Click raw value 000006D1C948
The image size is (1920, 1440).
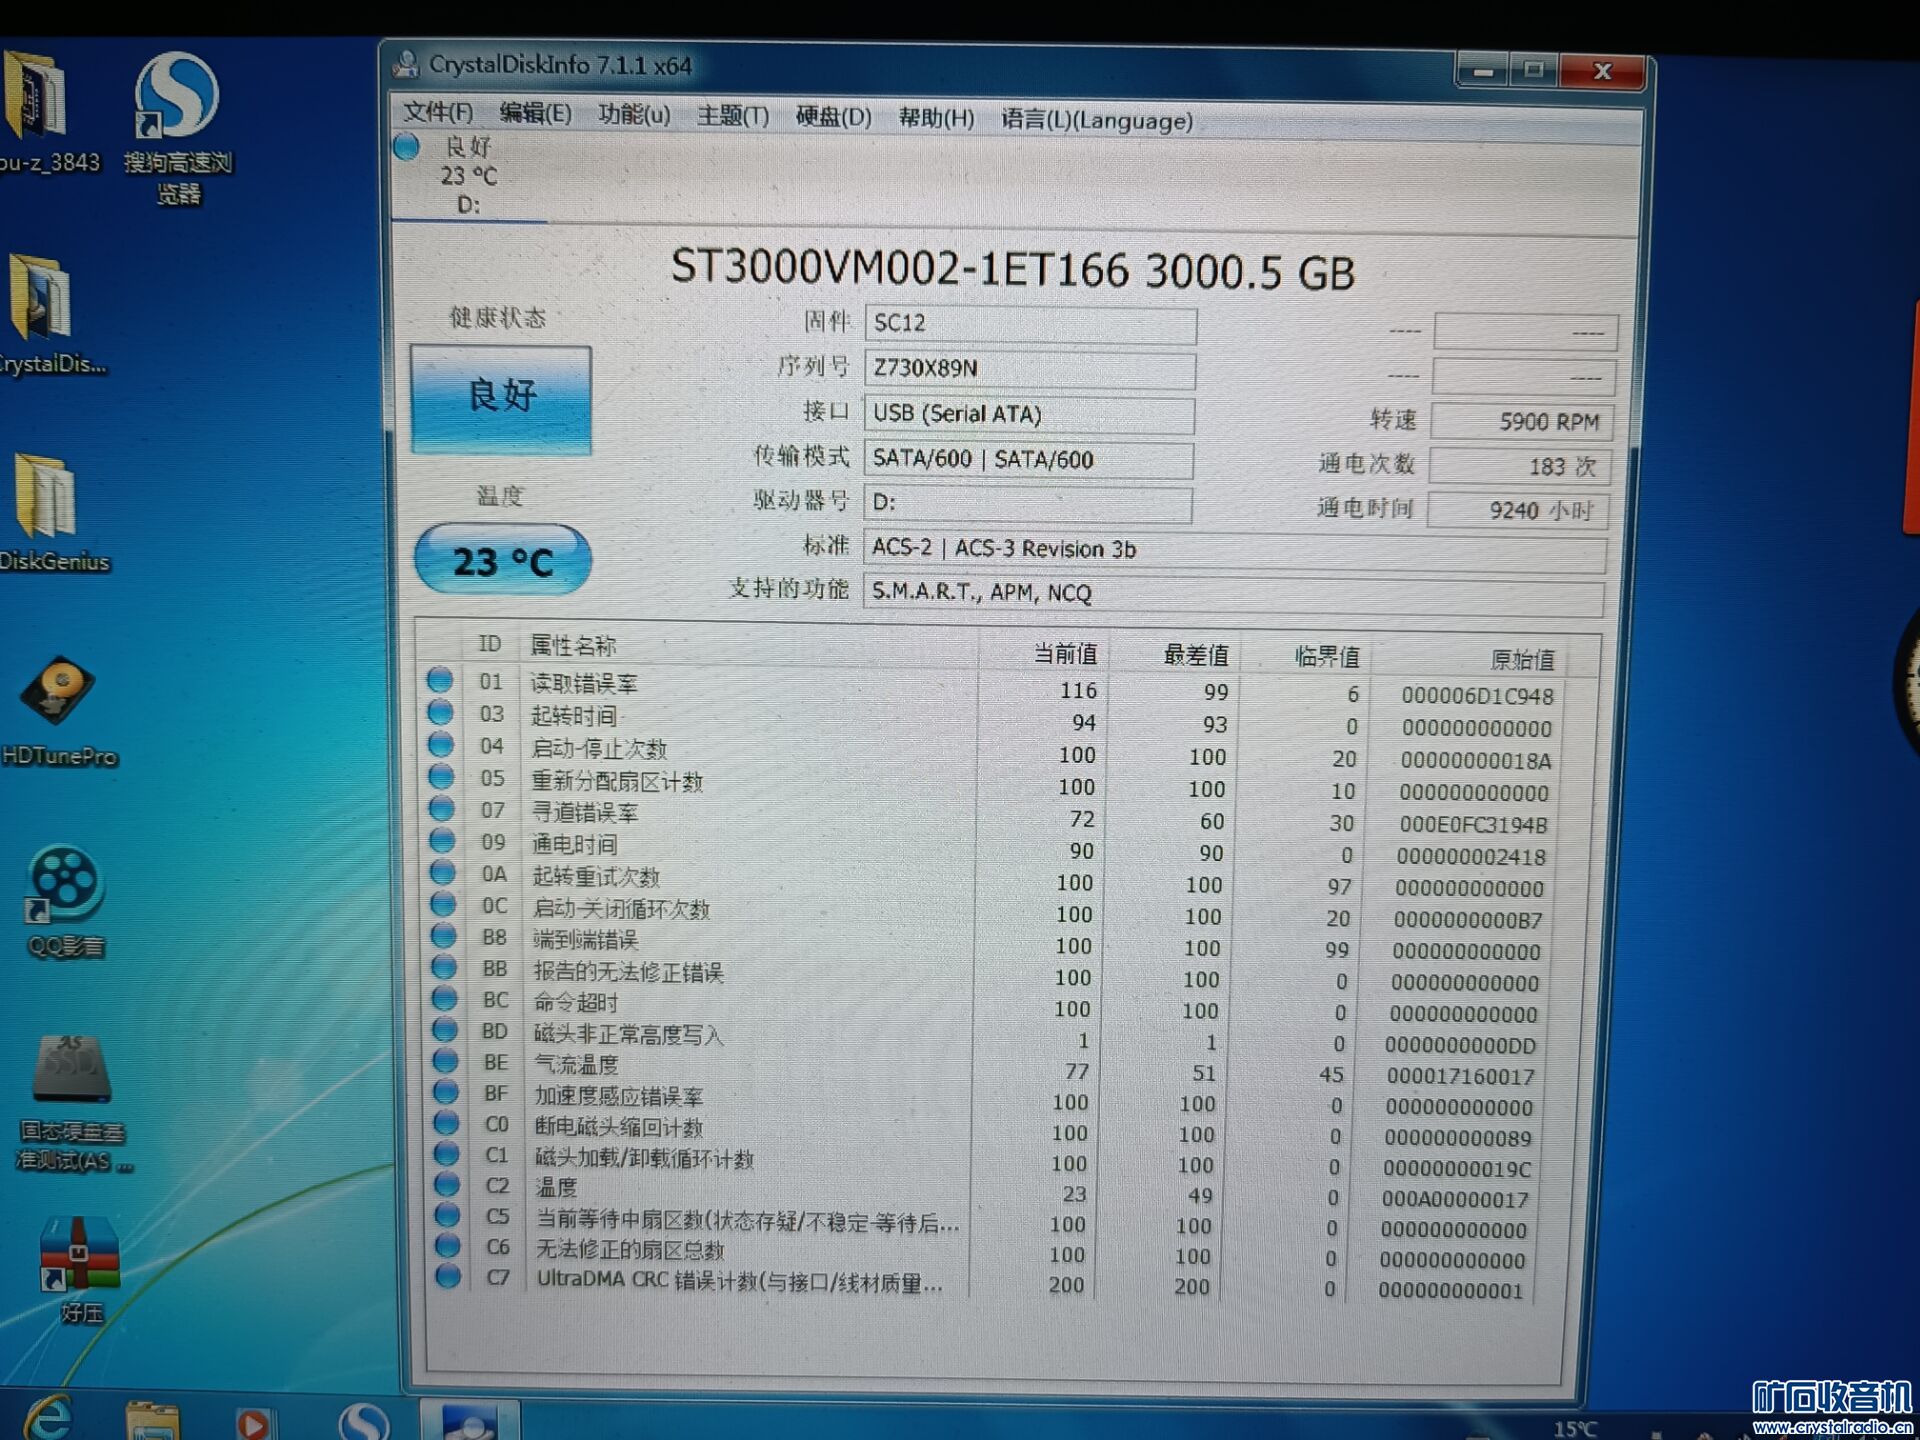[x=1477, y=695]
